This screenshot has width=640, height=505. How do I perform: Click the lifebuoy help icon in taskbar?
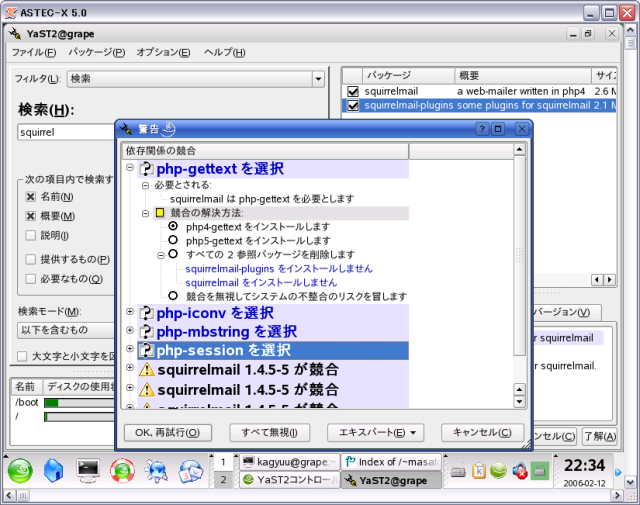click(122, 469)
